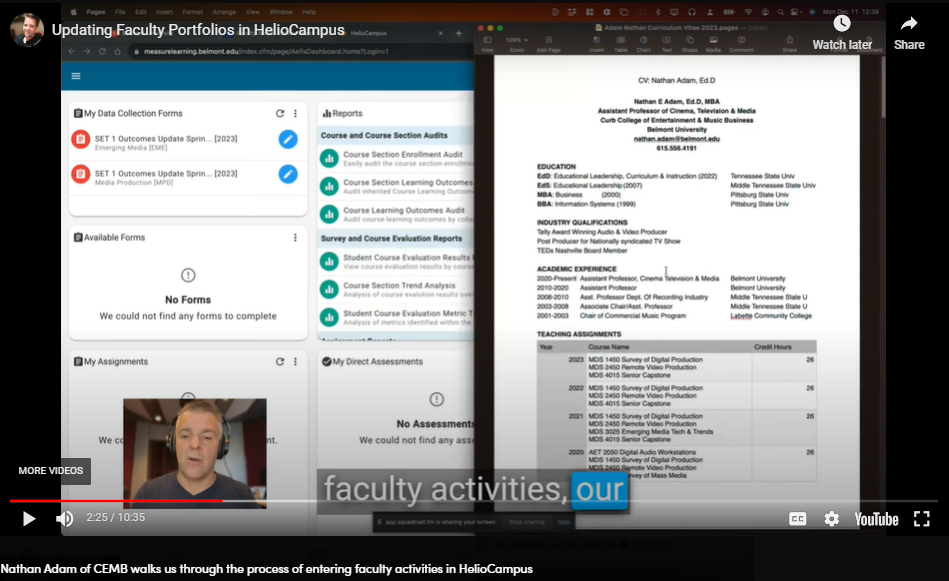Open the View dropdown in the Pages toolbar
The image size is (949, 581).
(487, 44)
